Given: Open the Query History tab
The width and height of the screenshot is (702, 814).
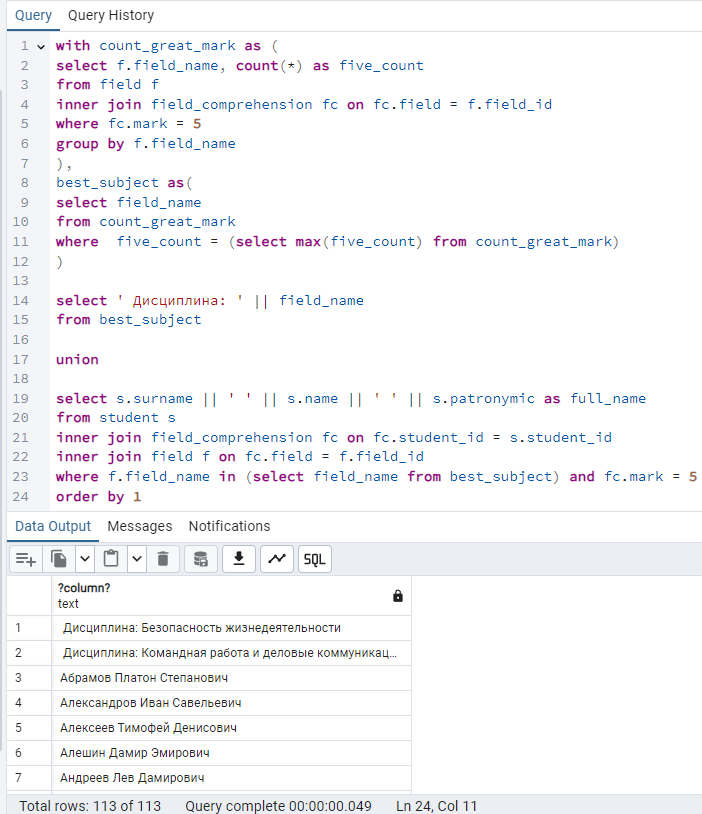Looking at the screenshot, I should click(x=111, y=16).
